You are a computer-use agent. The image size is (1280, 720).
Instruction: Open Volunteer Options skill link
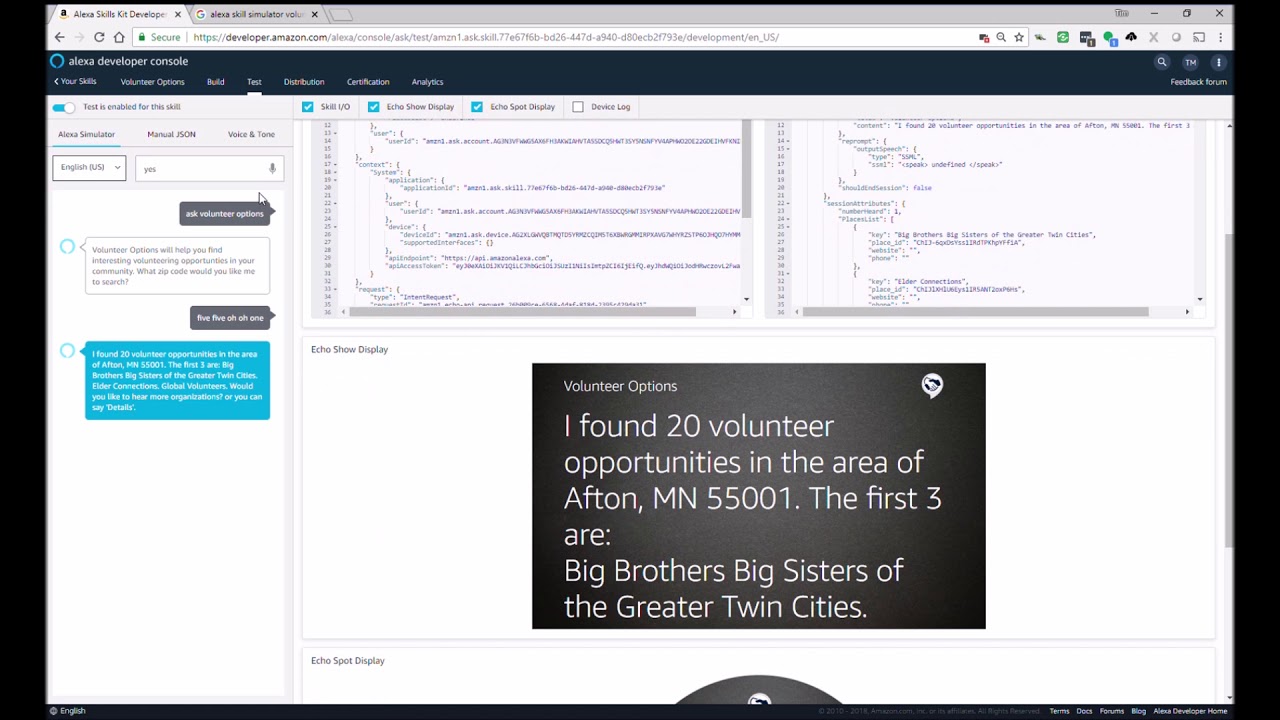coord(152,82)
